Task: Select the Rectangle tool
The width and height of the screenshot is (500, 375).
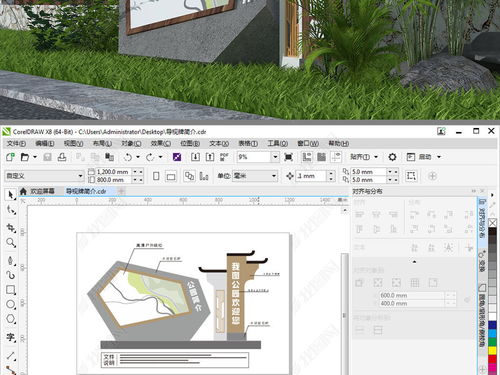Action: point(11,290)
